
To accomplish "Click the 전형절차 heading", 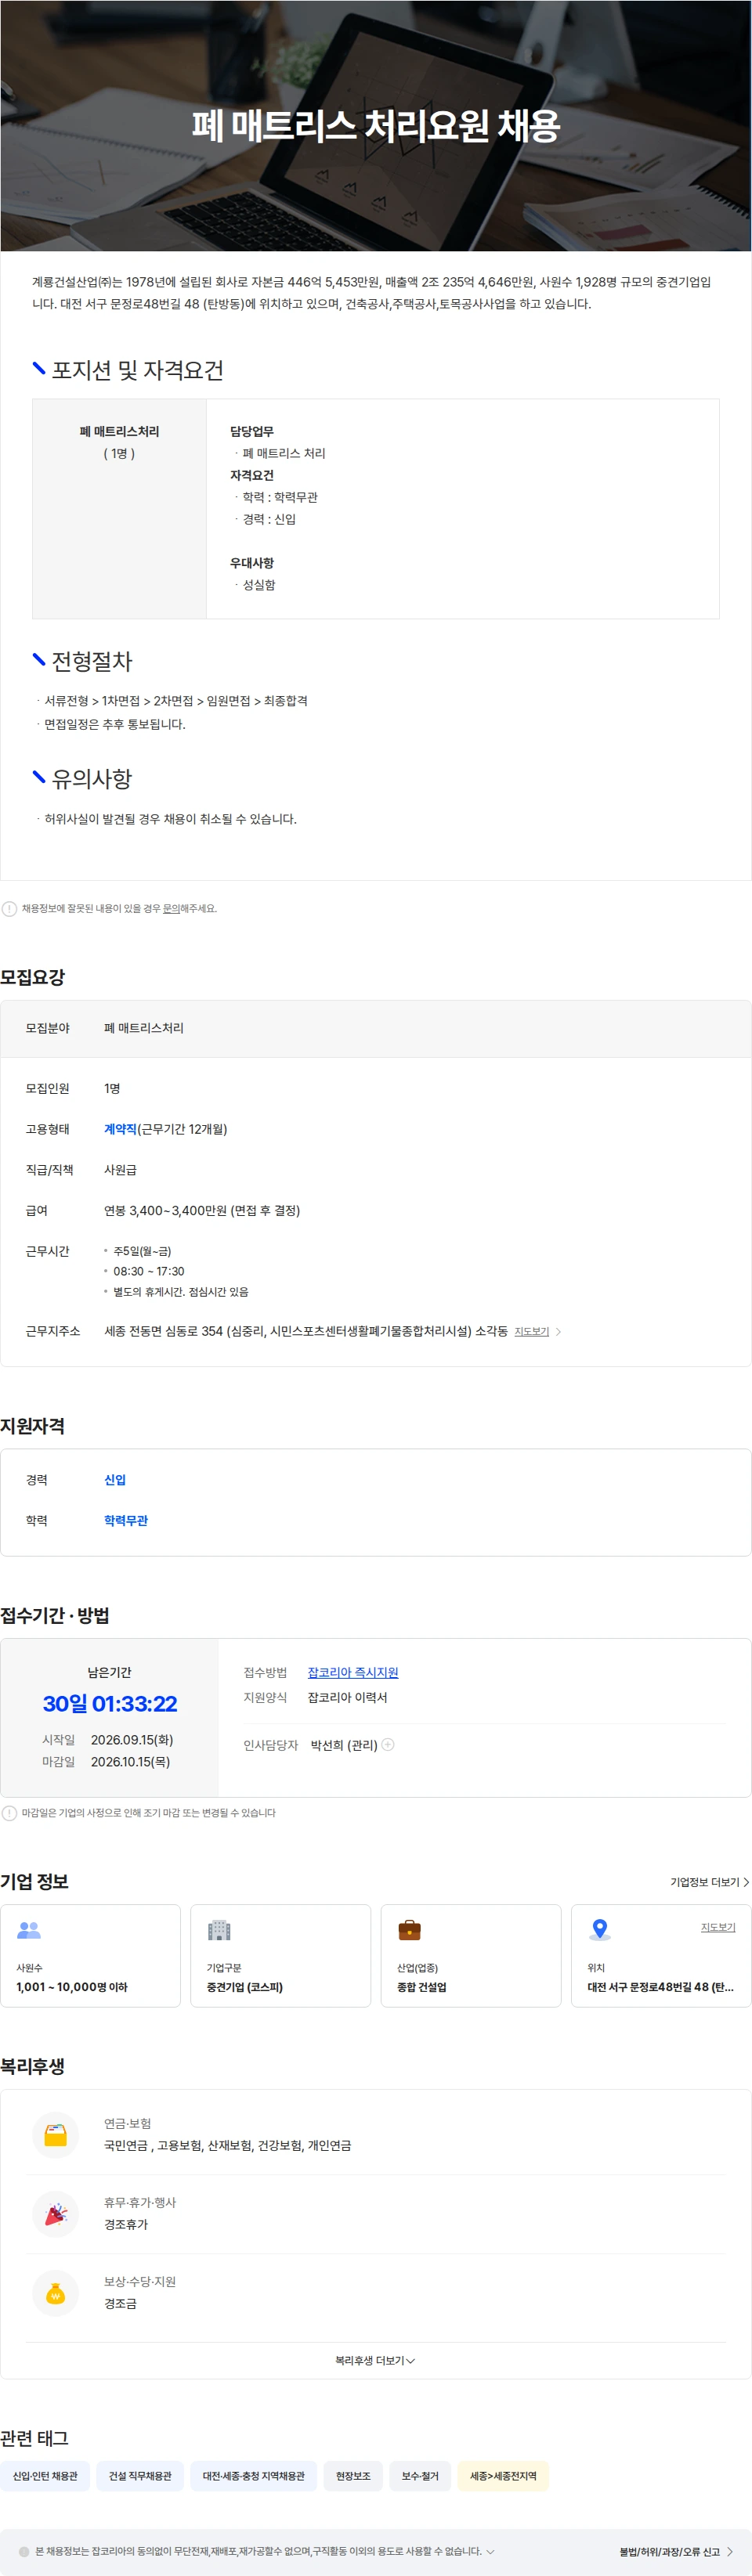I will tap(92, 661).
